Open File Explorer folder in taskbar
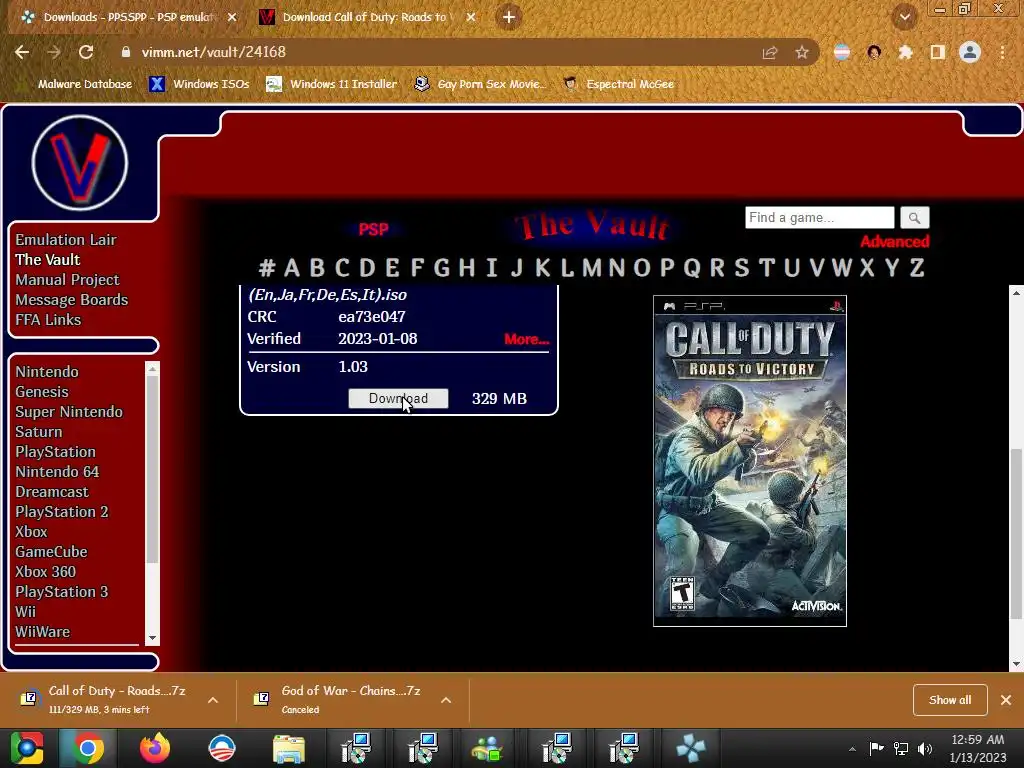This screenshot has width=1024, height=768. pyautogui.click(x=289, y=748)
